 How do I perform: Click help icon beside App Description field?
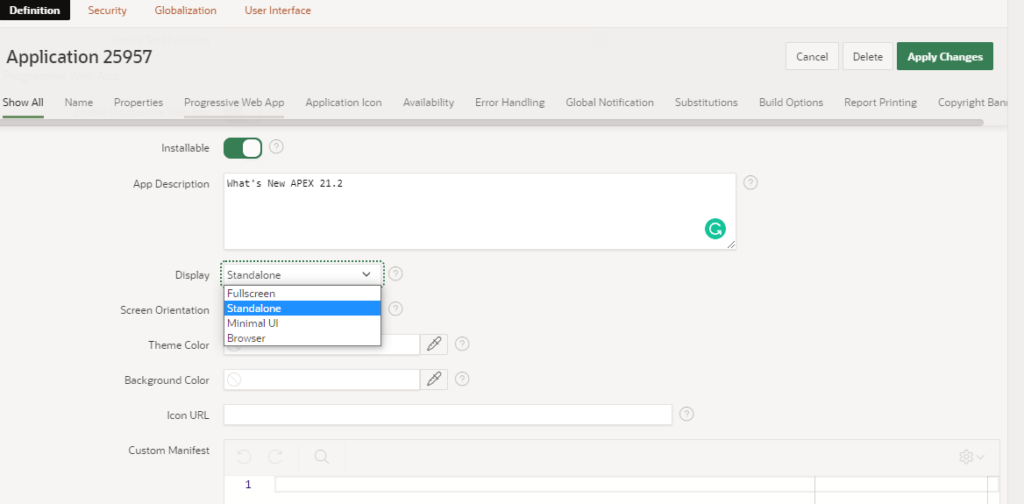750,183
